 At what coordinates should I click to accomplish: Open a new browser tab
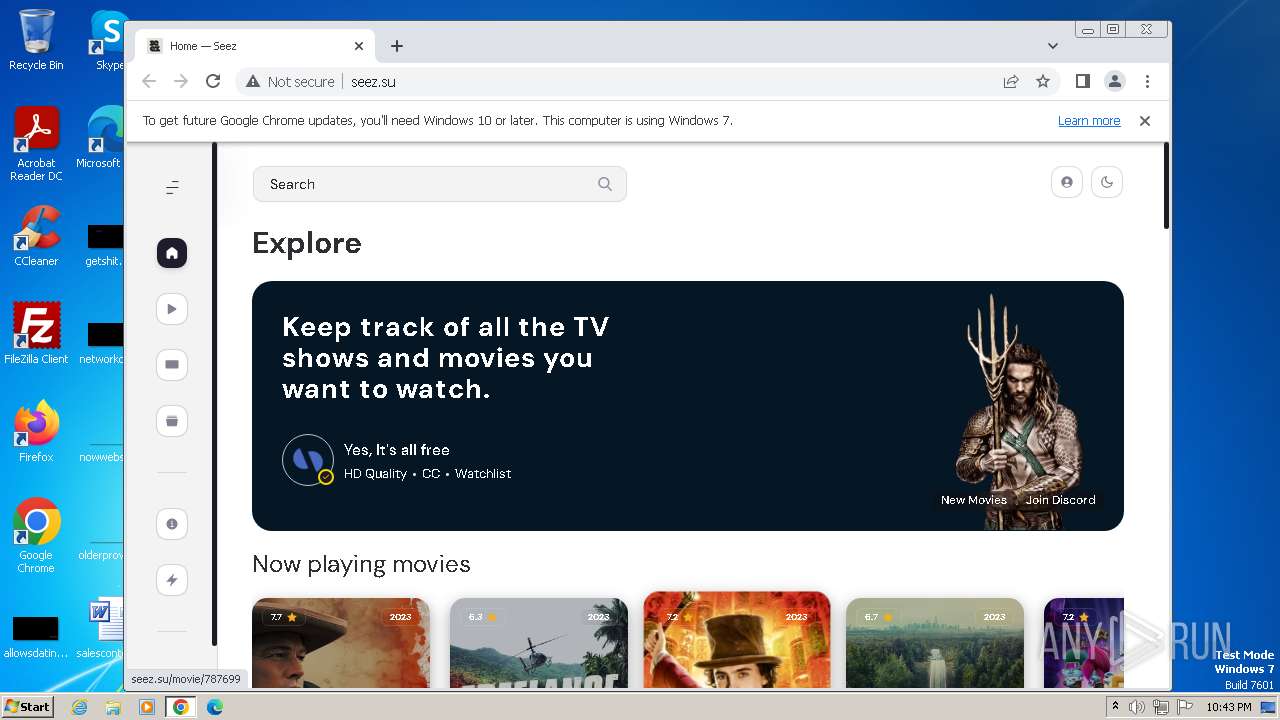click(x=397, y=46)
